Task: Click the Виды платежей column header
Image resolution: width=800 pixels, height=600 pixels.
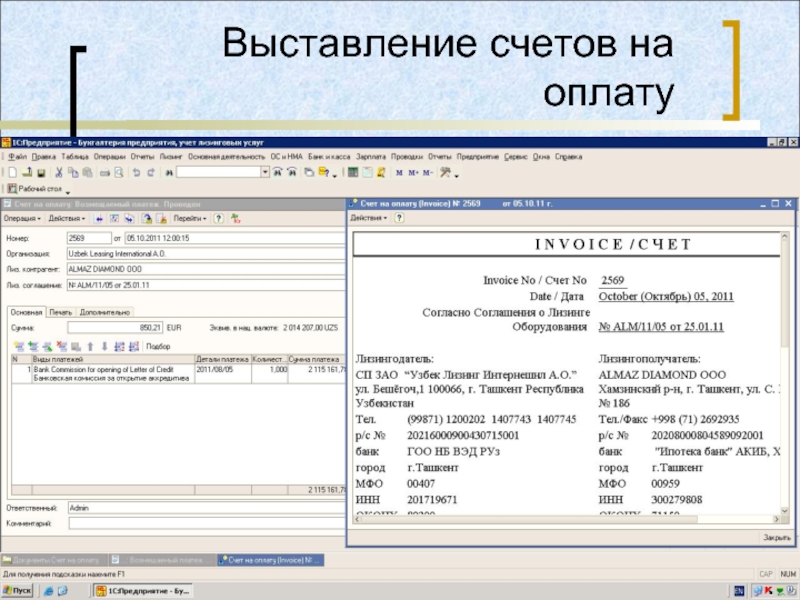Action: [x=113, y=359]
